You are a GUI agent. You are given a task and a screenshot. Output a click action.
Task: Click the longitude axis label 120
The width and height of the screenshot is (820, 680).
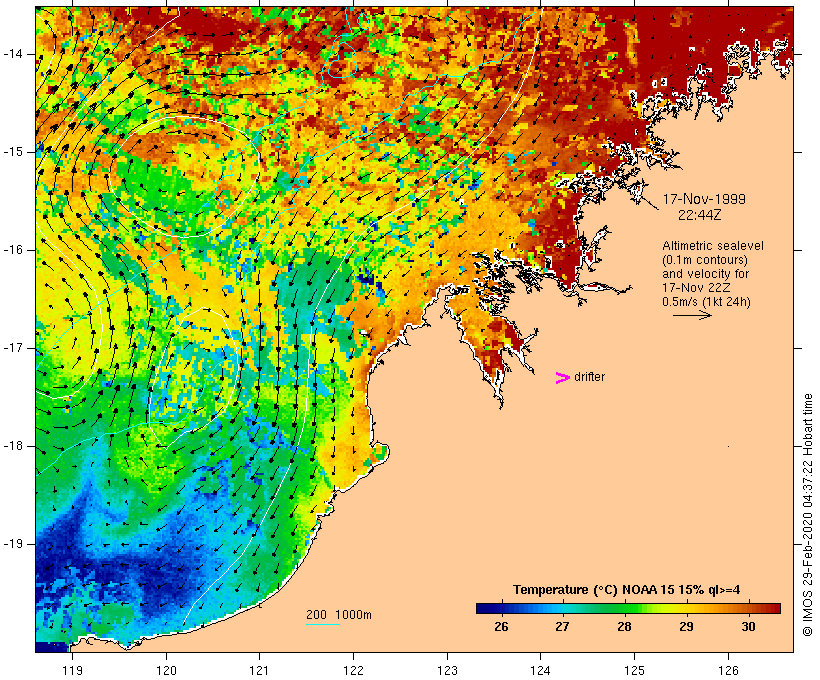166,670
